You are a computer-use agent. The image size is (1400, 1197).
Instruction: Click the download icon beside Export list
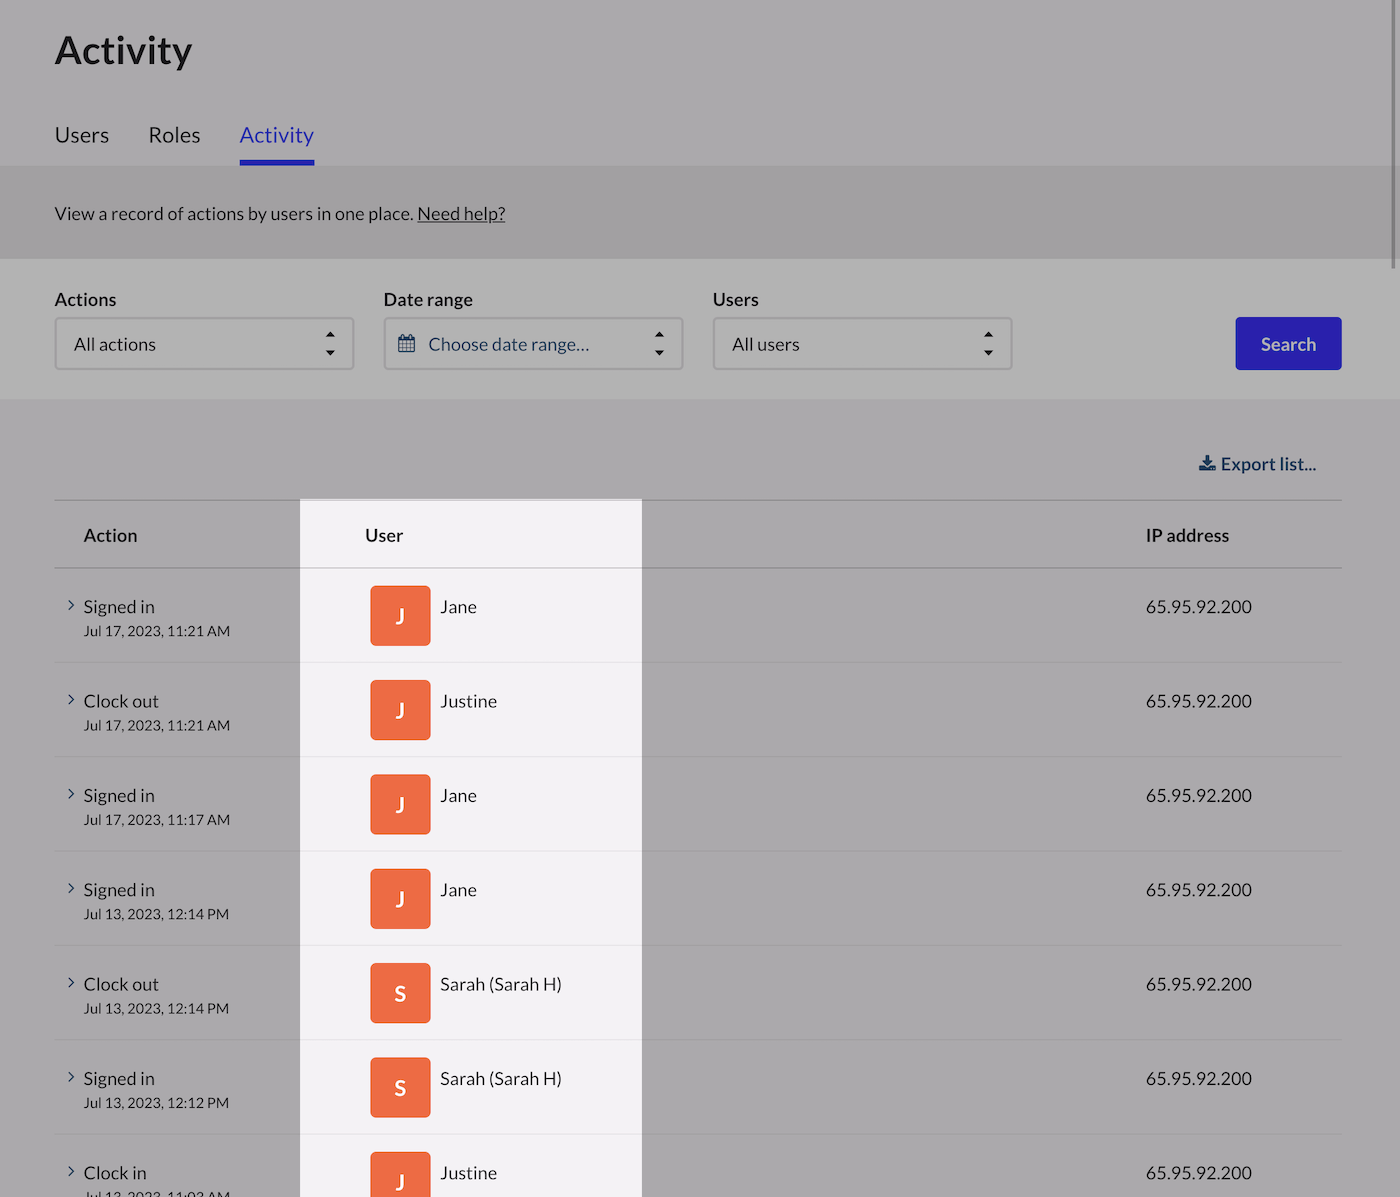[x=1207, y=464]
